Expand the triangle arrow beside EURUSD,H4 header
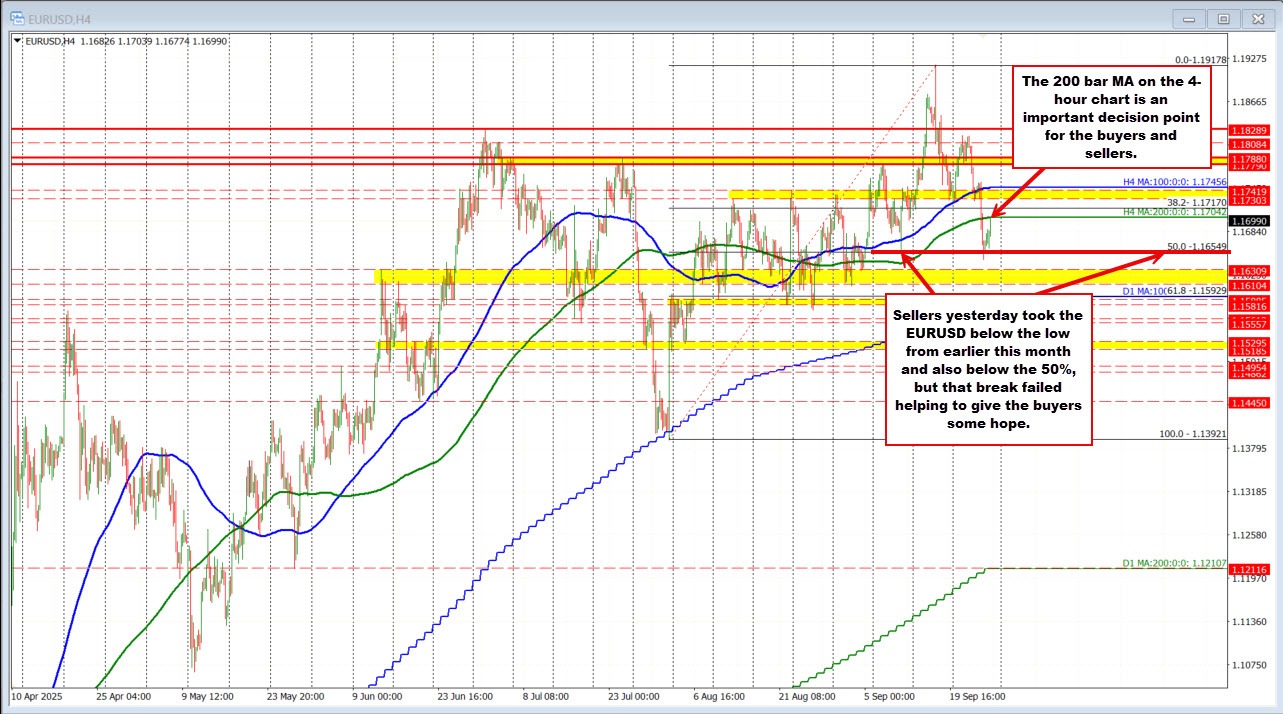The width and height of the screenshot is (1283, 714). (x=15, y=40)
